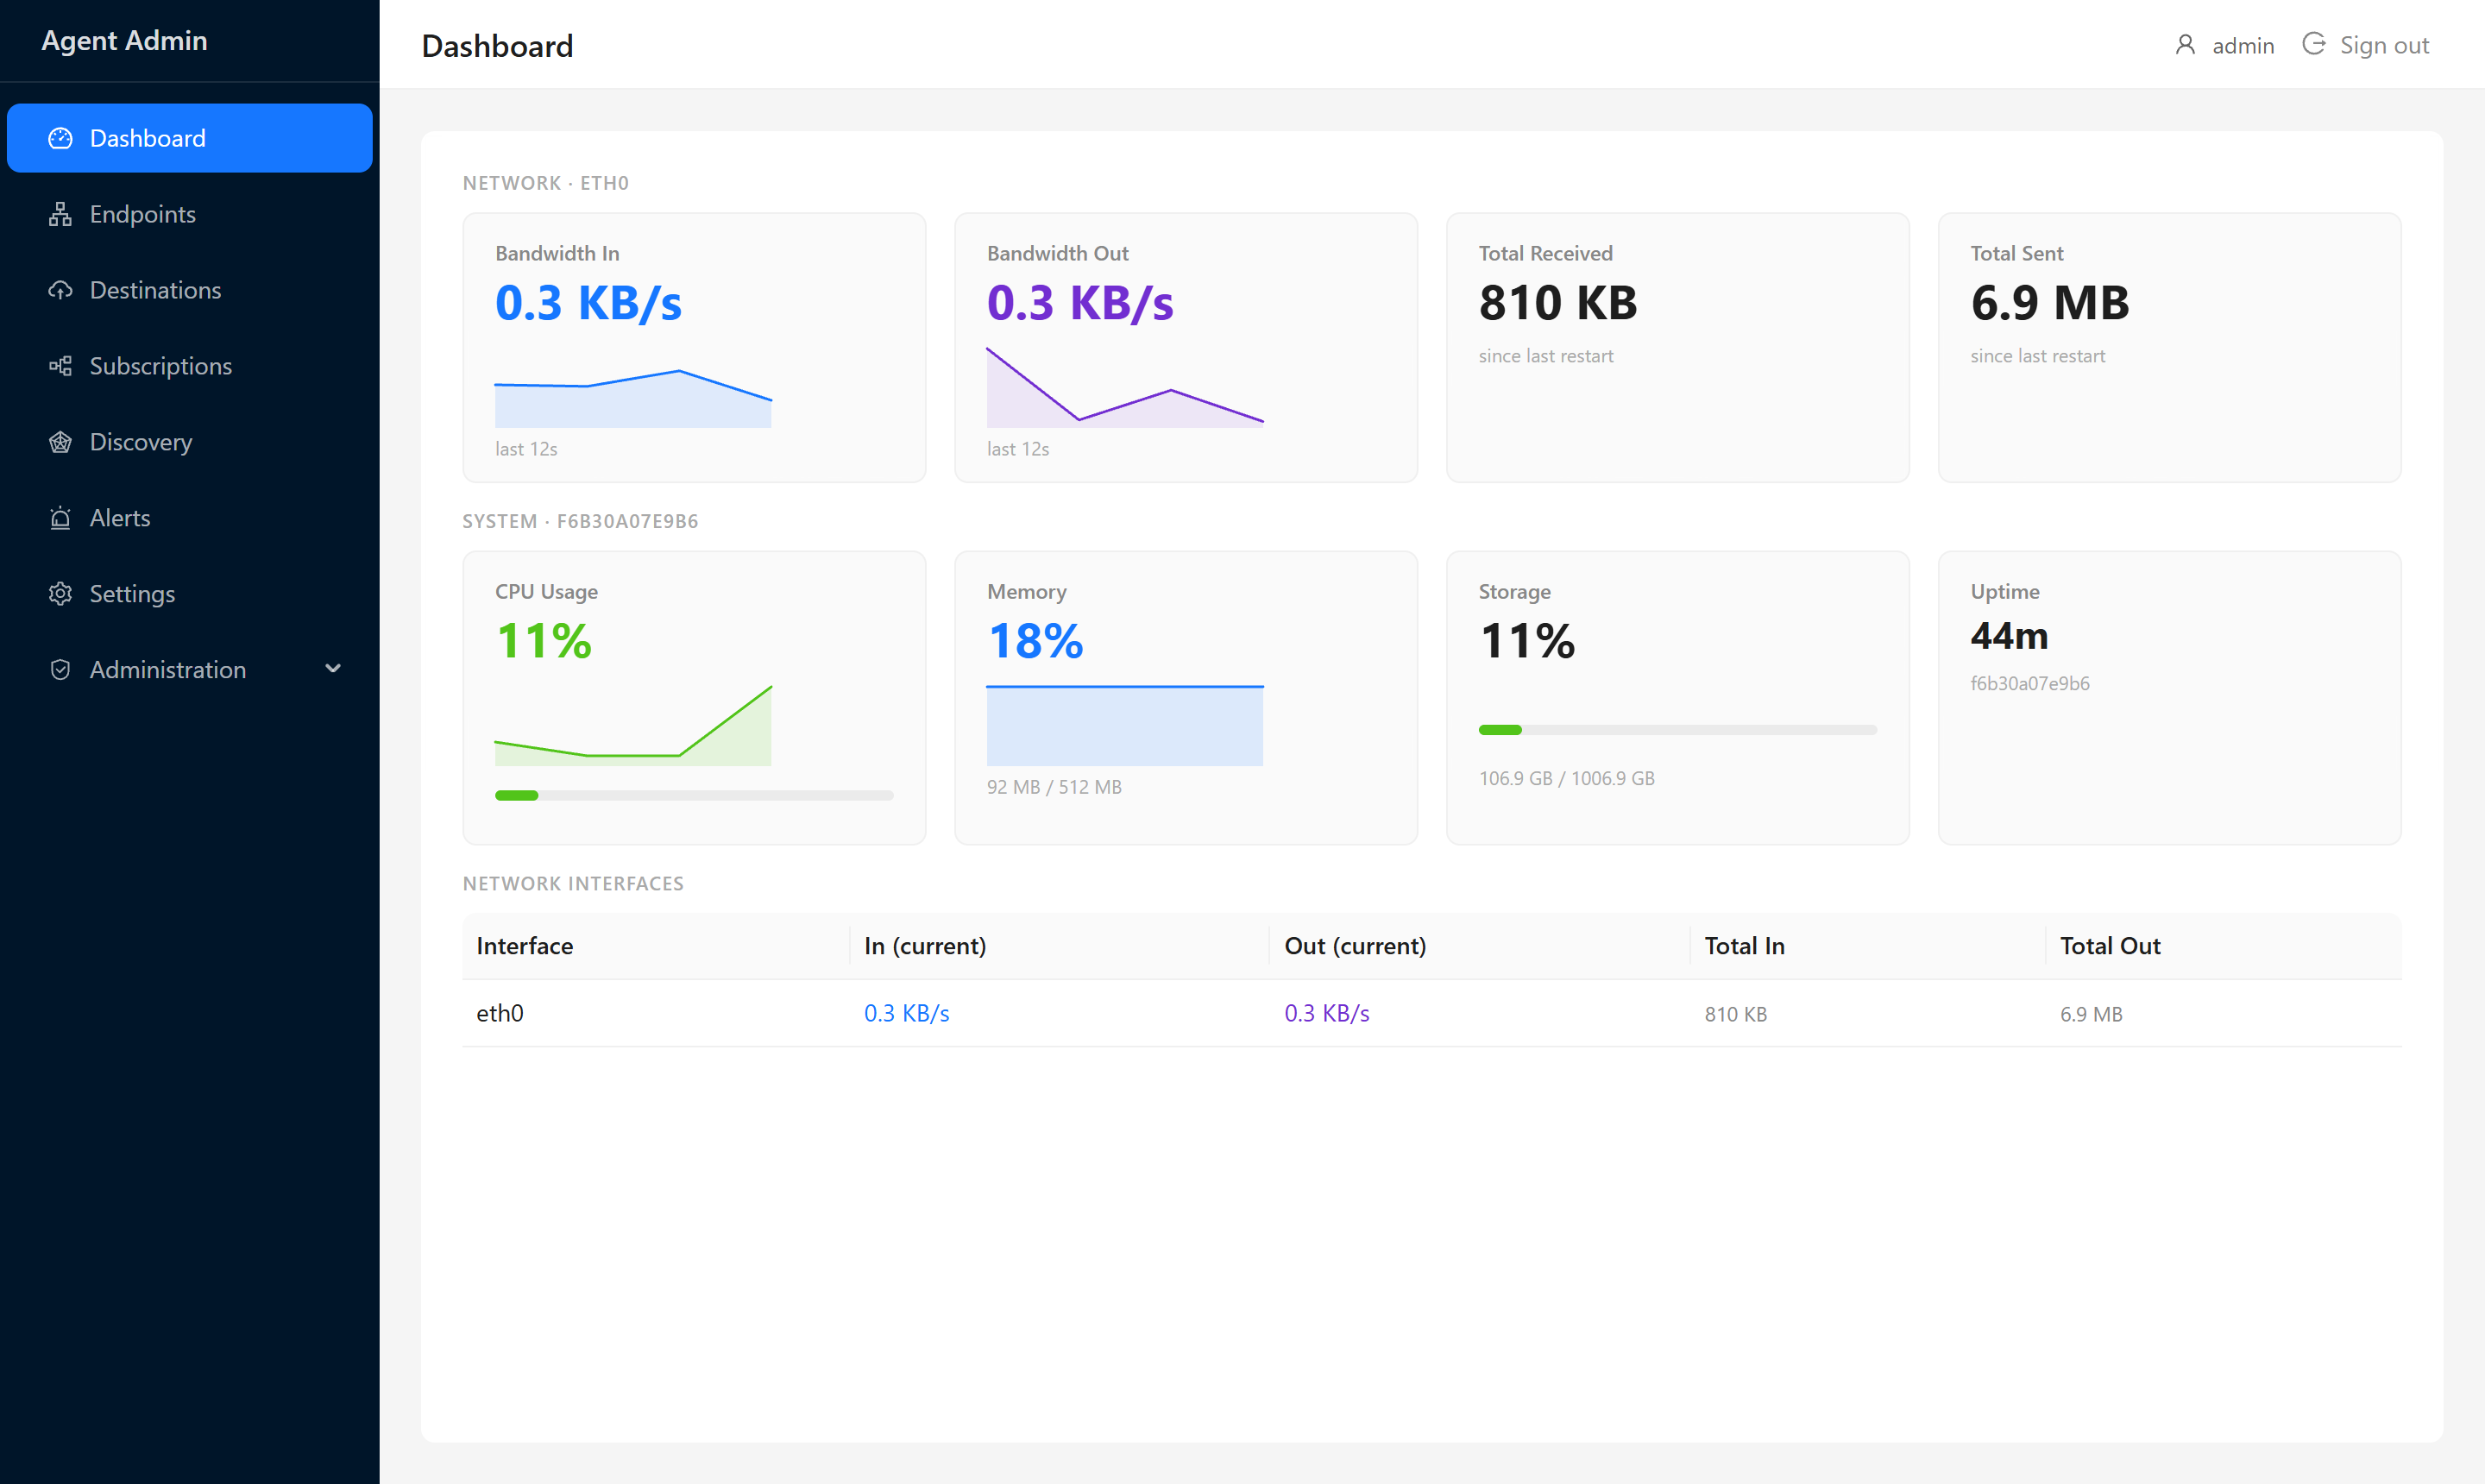The image size is (2485, 1484).
Task: Click the SYSTEM · F6B30A07E9B6 section heading
Action: [580, 521]
